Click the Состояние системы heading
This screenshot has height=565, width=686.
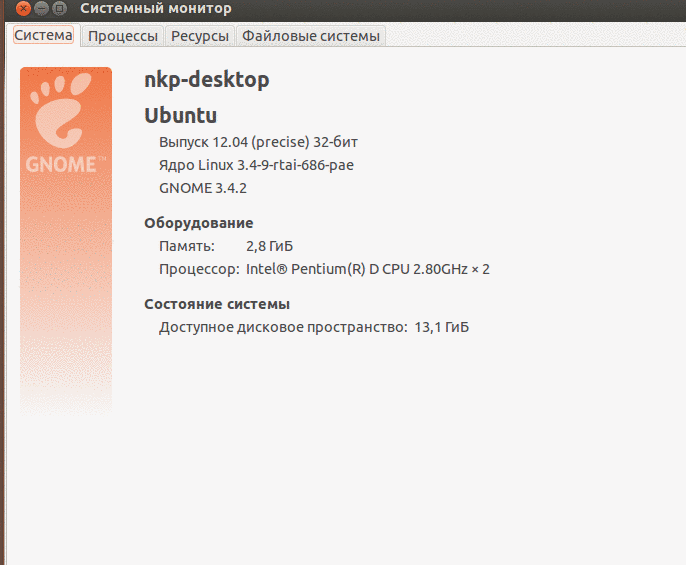[217, 304]
